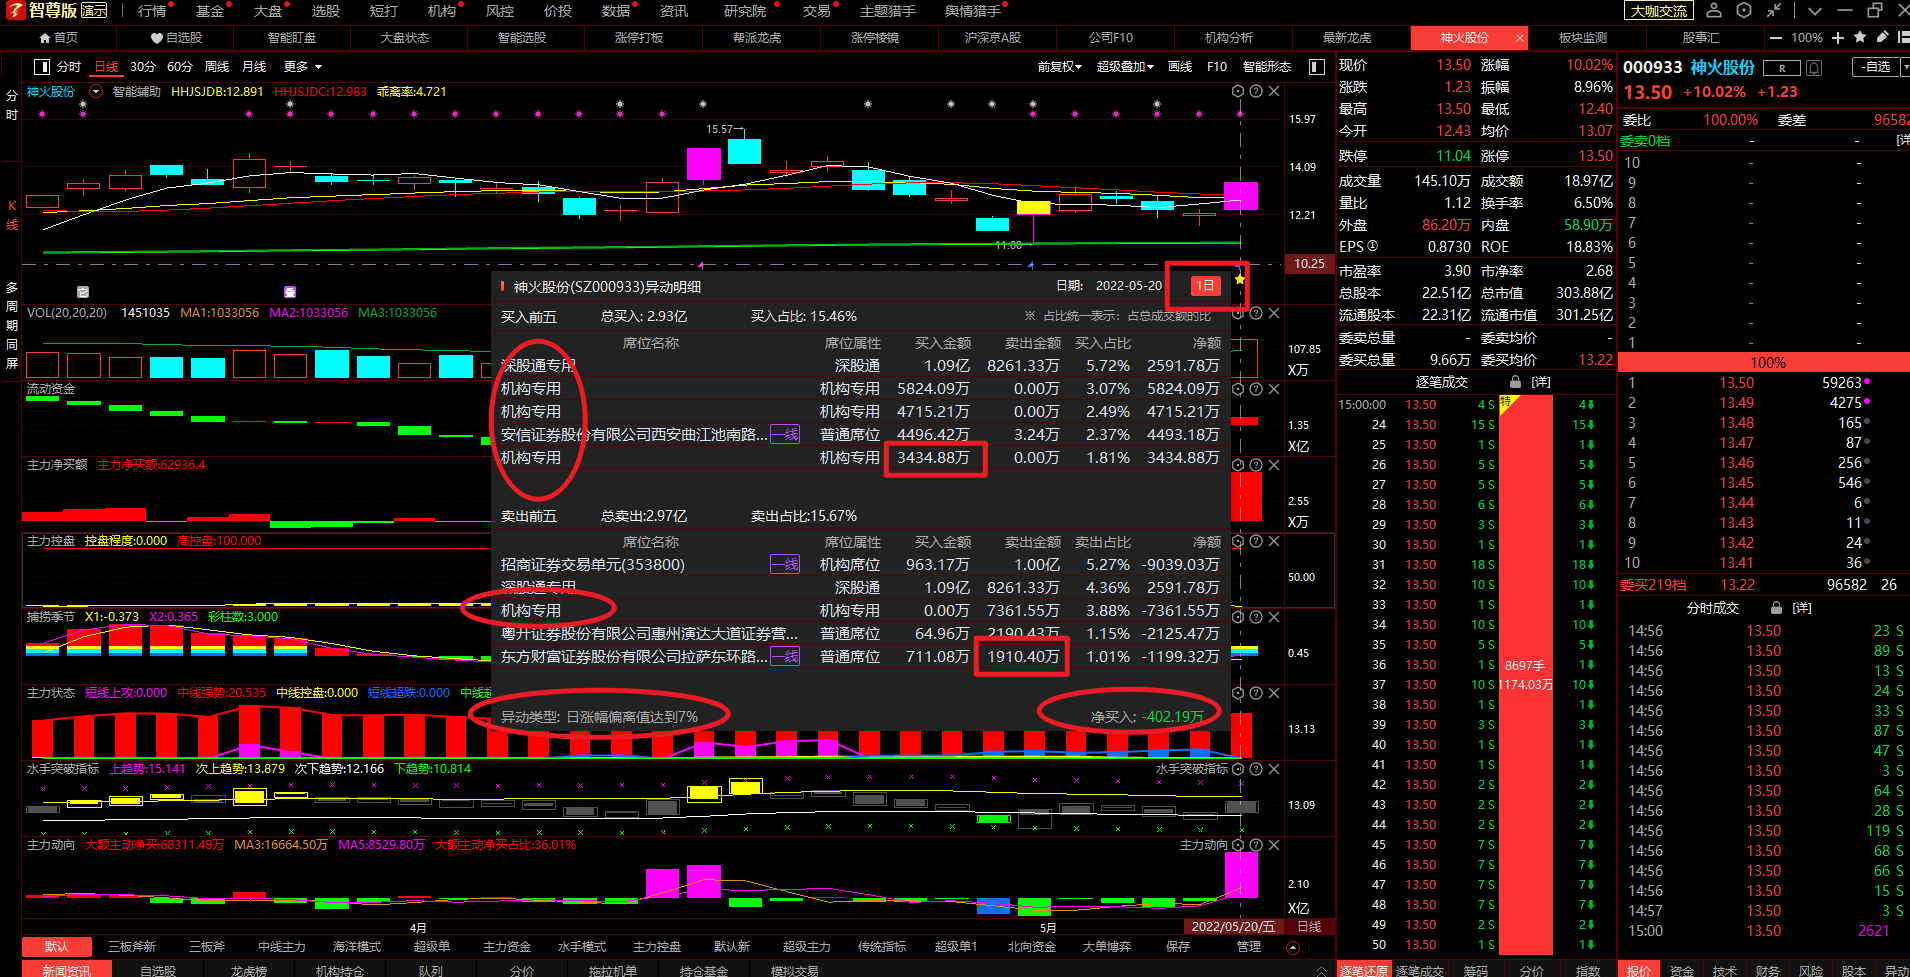The width and height of the screenshot is (1910, 977).
Task: Select the 分时 chart period
Action: (69, 67)
